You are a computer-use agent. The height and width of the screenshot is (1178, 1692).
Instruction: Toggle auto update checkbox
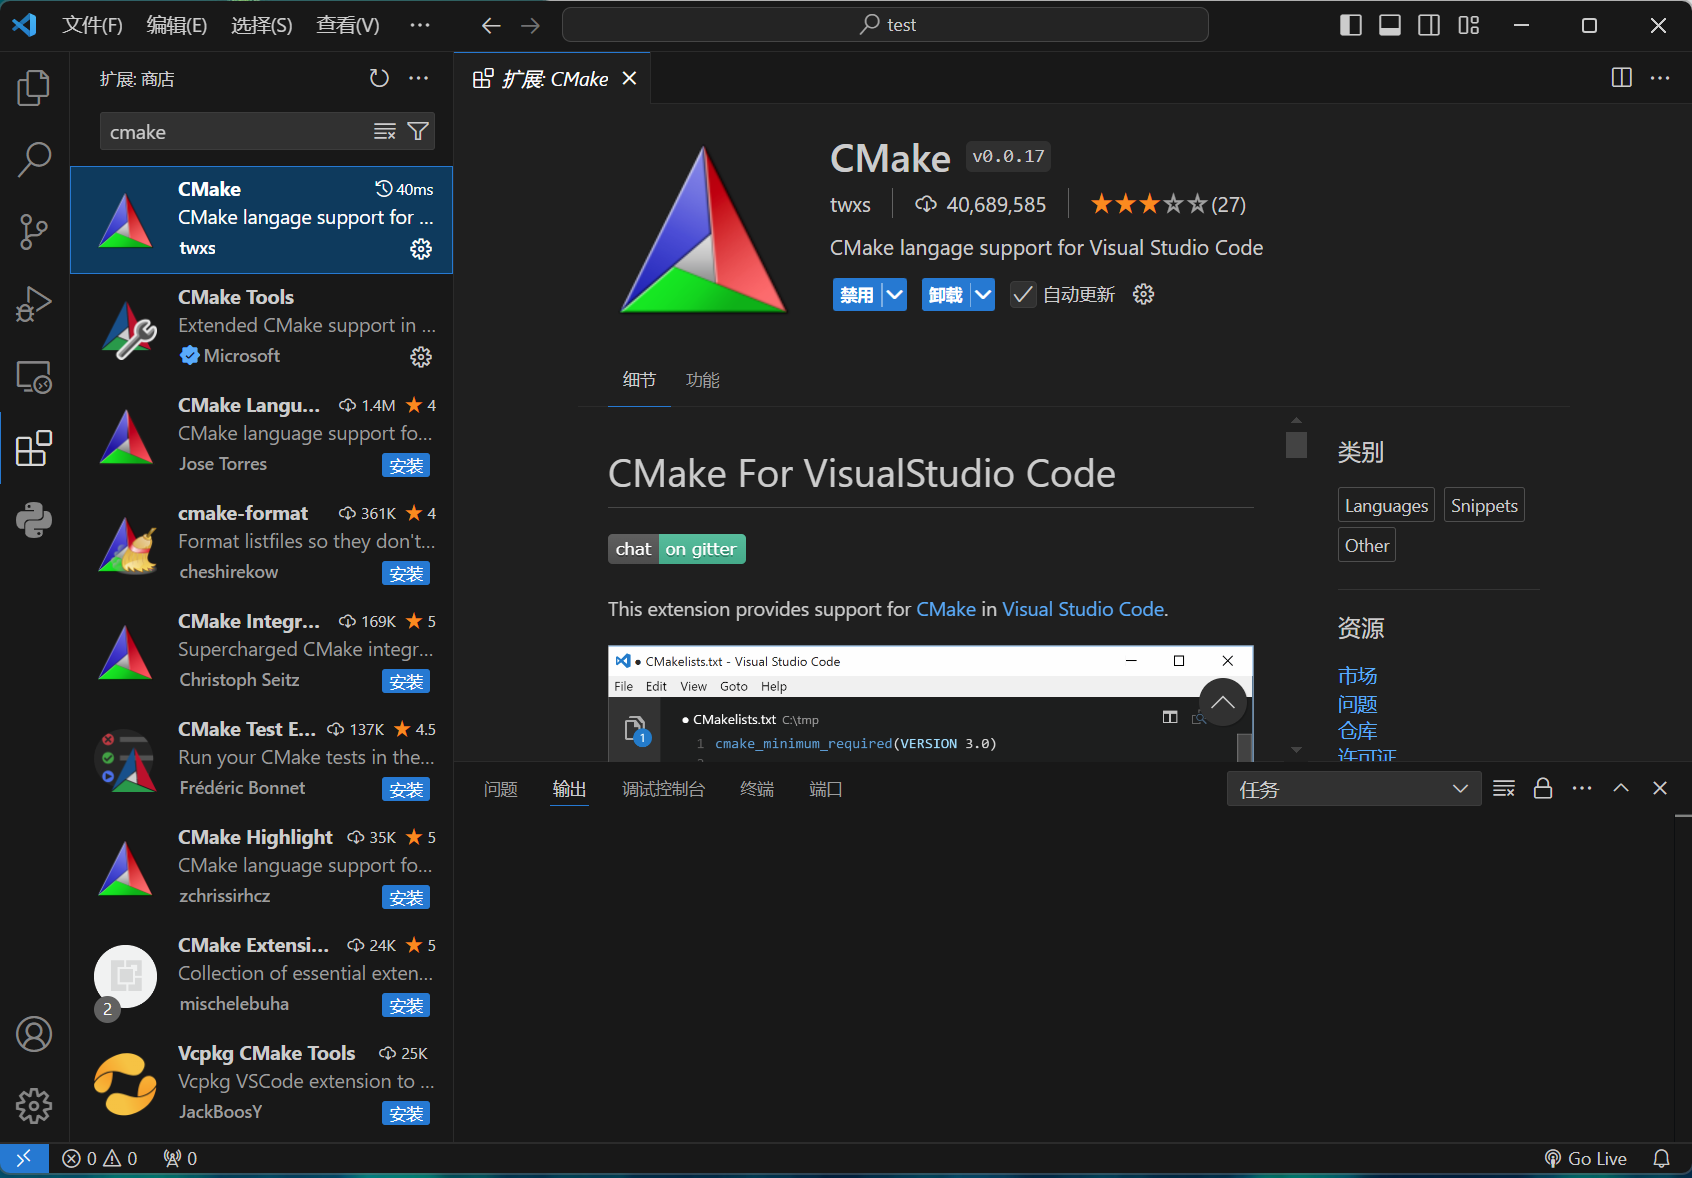point(1022,294)
